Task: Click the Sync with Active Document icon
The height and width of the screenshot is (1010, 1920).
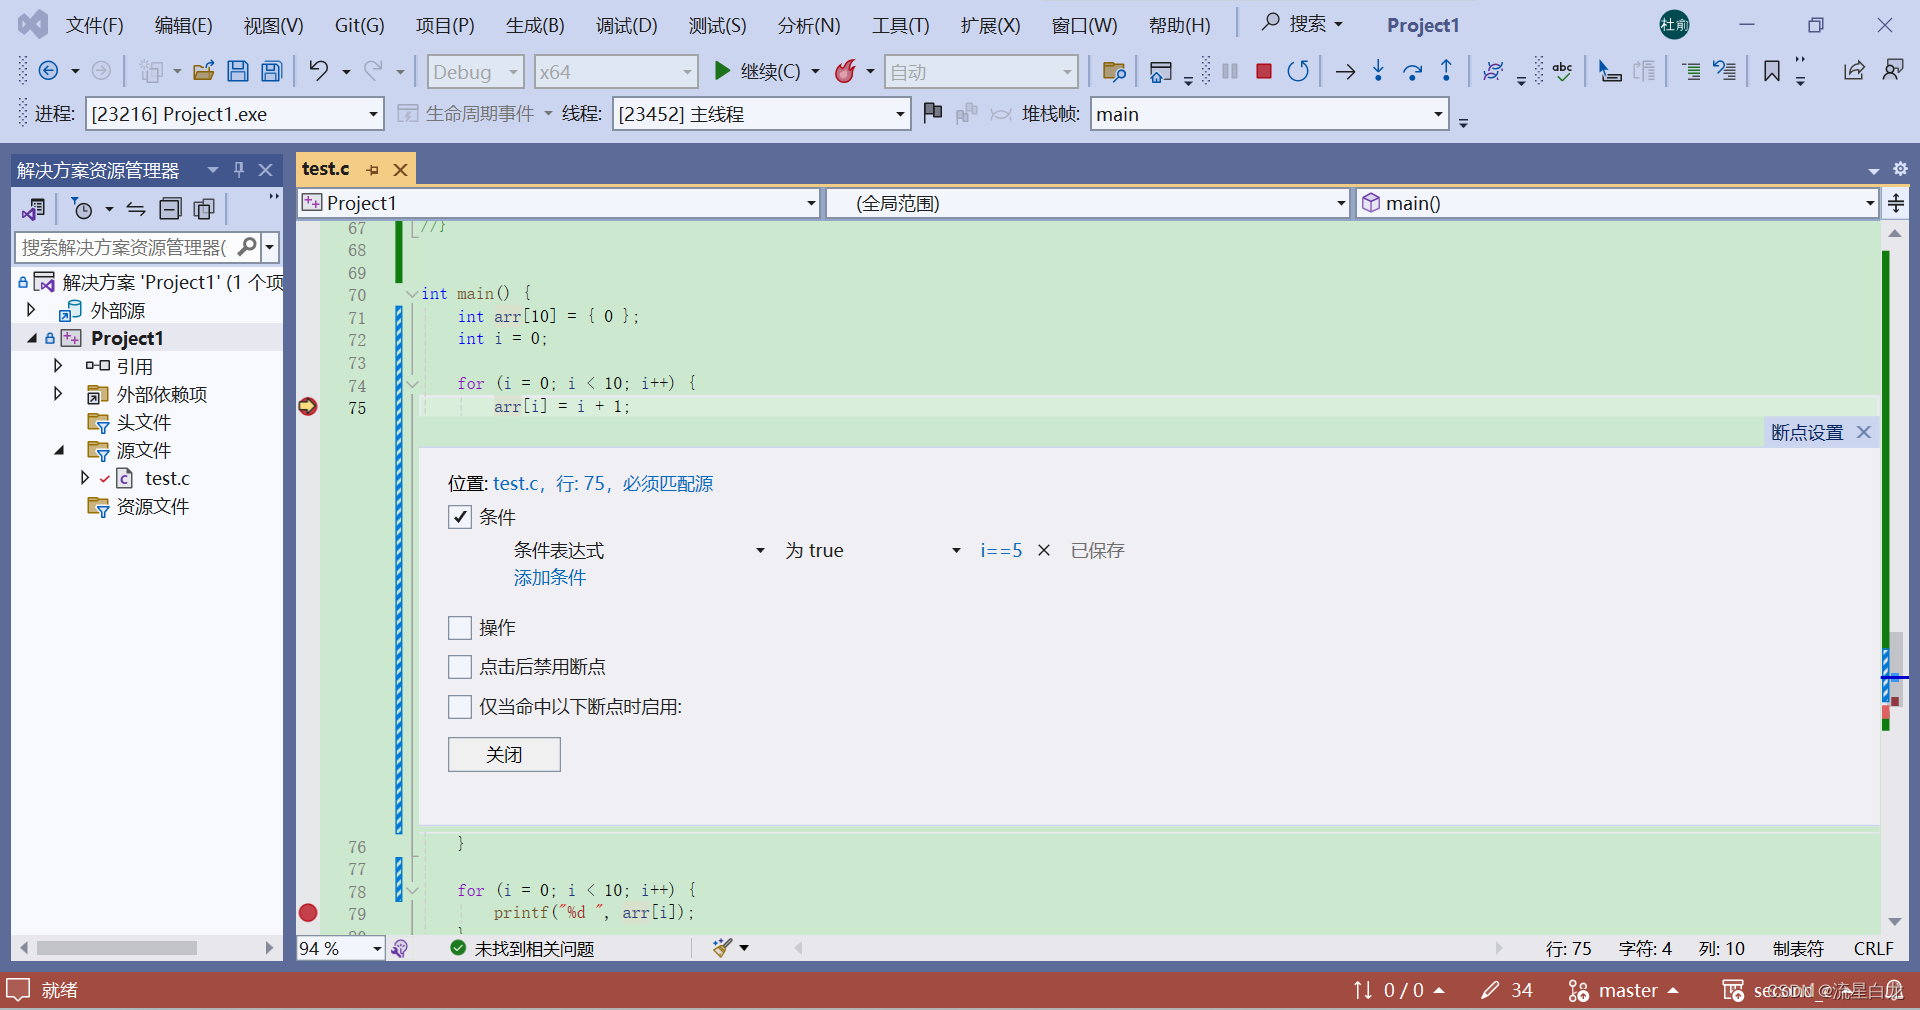Action: [136, 209]
